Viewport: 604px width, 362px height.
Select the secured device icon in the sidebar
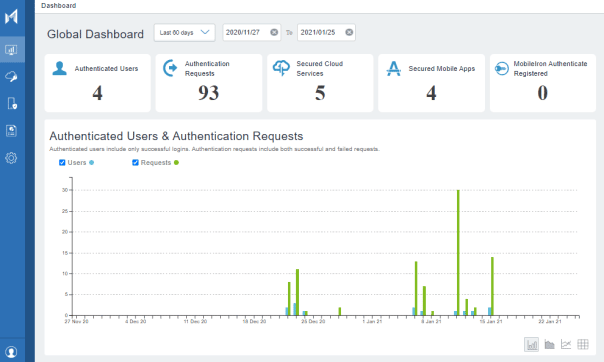point(12,104)
